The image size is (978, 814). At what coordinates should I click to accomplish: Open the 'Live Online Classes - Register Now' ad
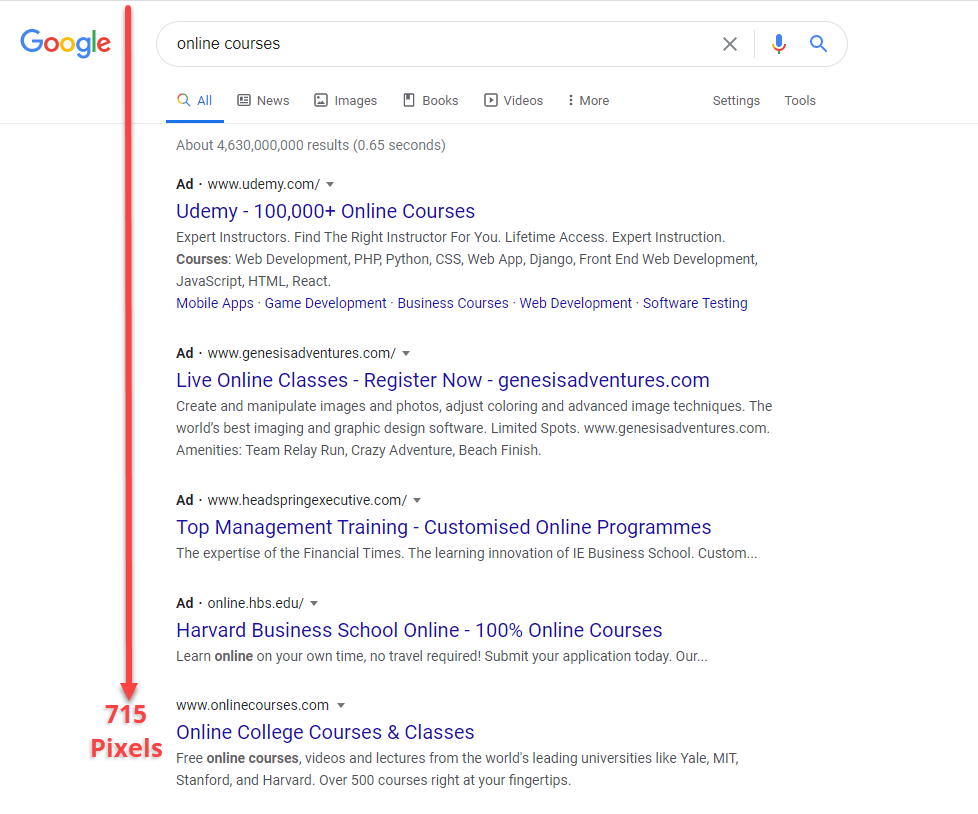(x=442, y=380)
